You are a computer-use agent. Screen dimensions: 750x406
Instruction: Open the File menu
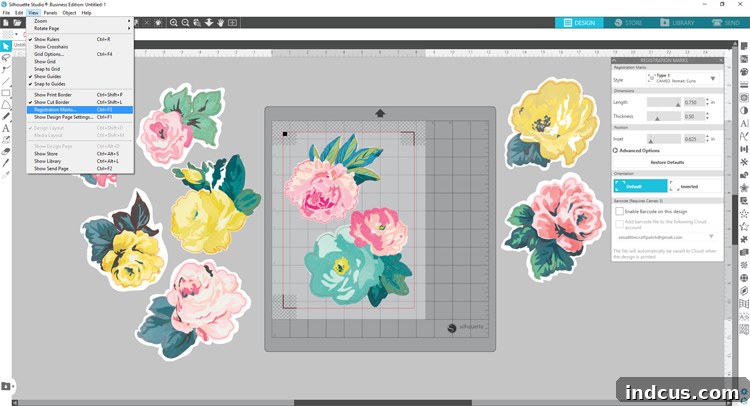coord(6,13)
